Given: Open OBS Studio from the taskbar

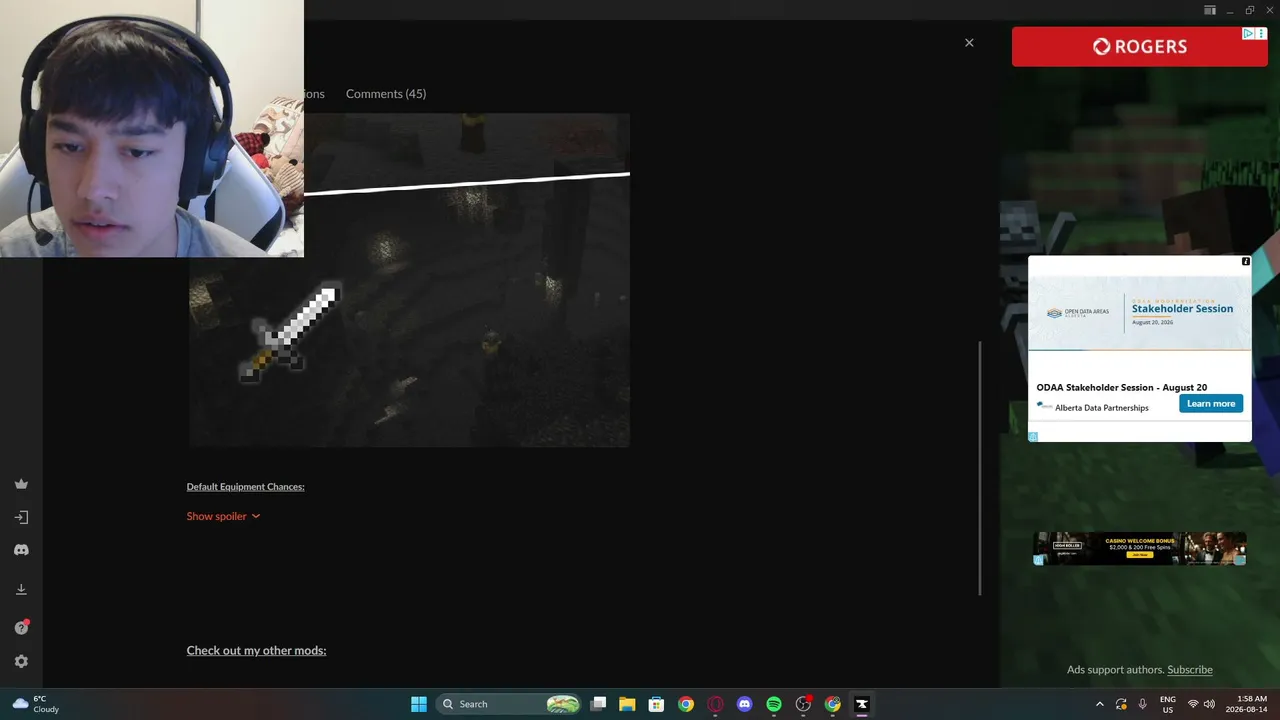Looking at the screenshot, I should click(x=803, y=704).
